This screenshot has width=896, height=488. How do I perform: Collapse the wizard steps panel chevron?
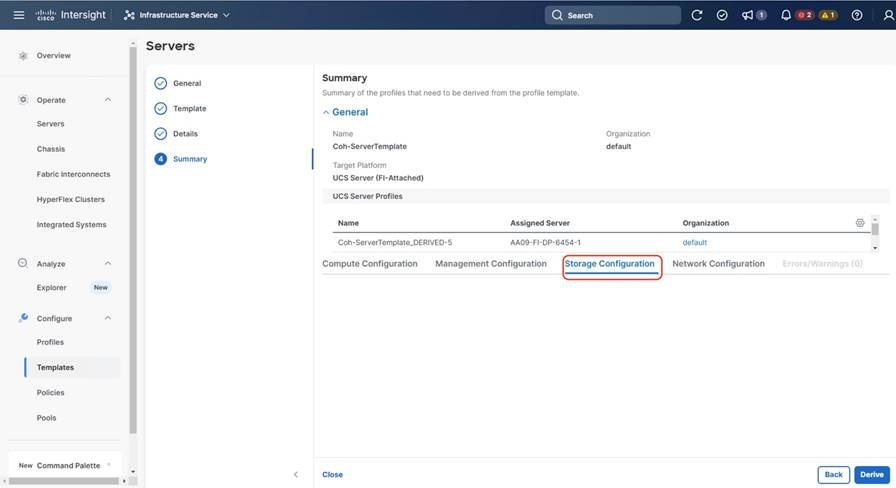point(295,474)
